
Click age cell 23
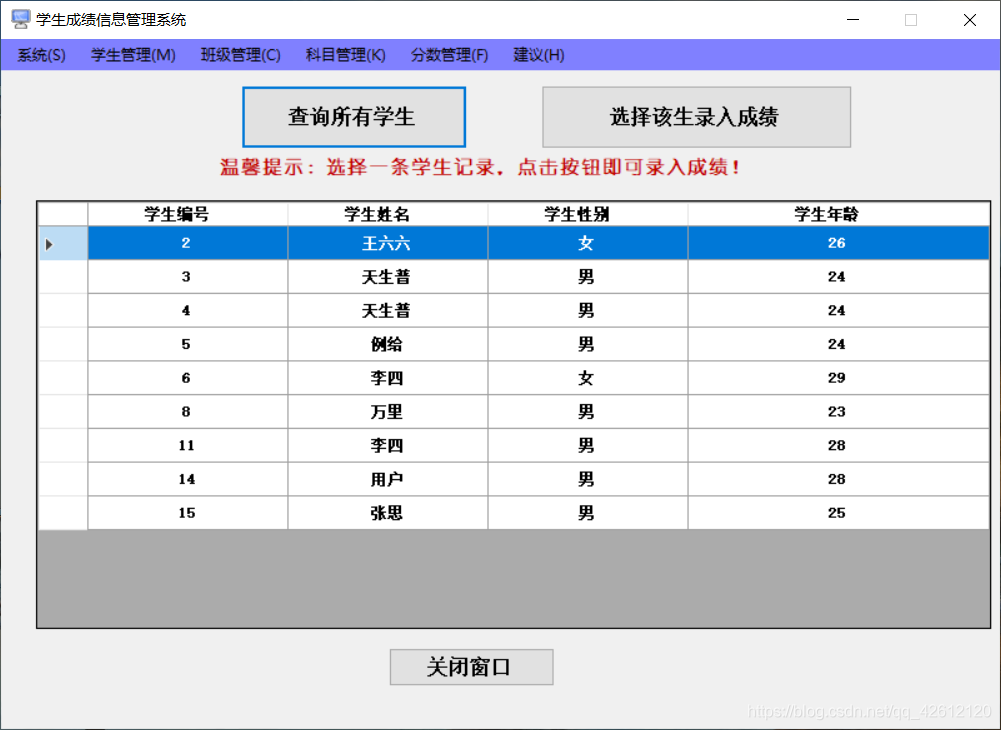[x=839, y=412]
